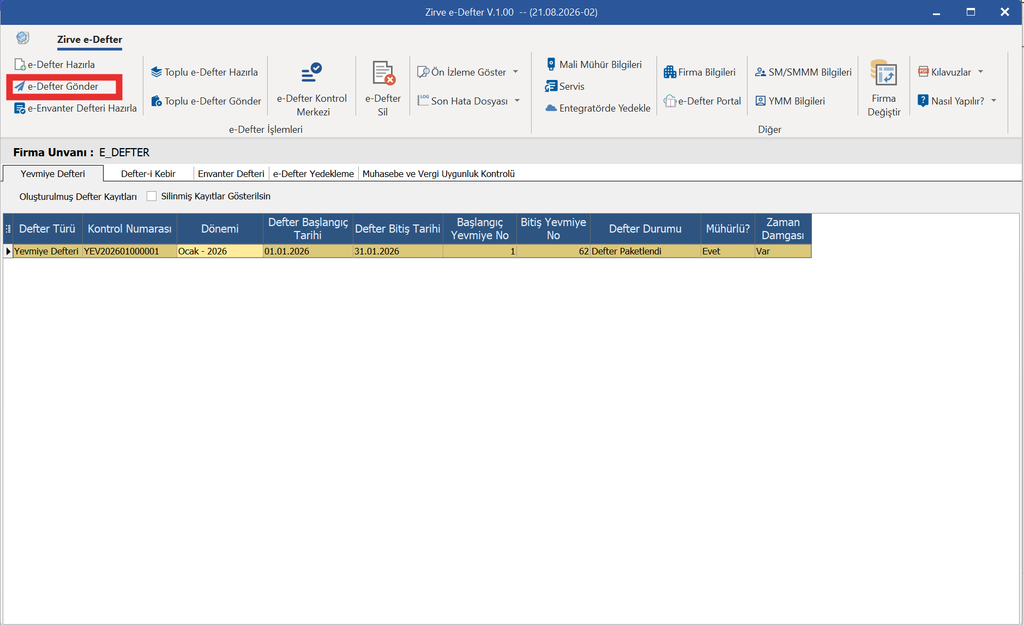
Task: Click the Evet cell under Mühürlü?
Action: click(x=728, y=251)
